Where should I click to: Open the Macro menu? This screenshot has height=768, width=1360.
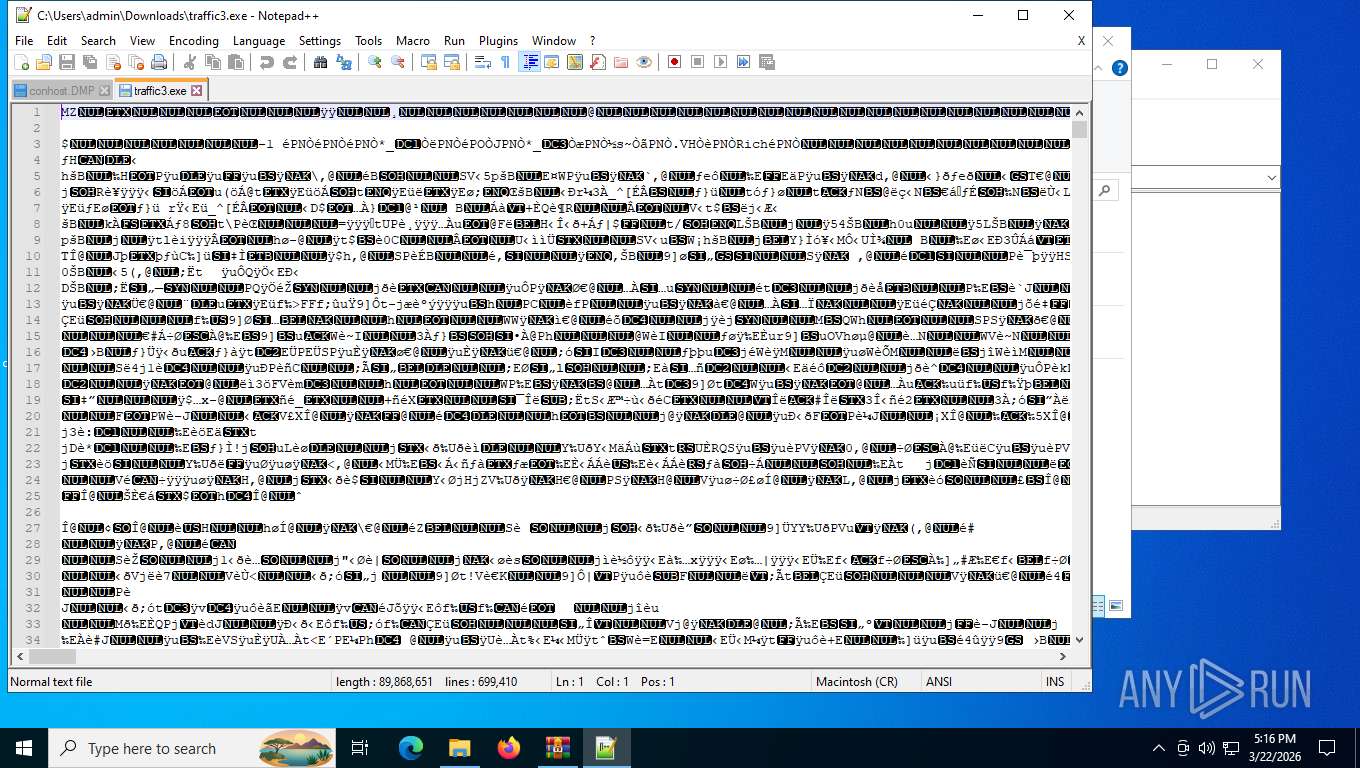pos(413,41)
